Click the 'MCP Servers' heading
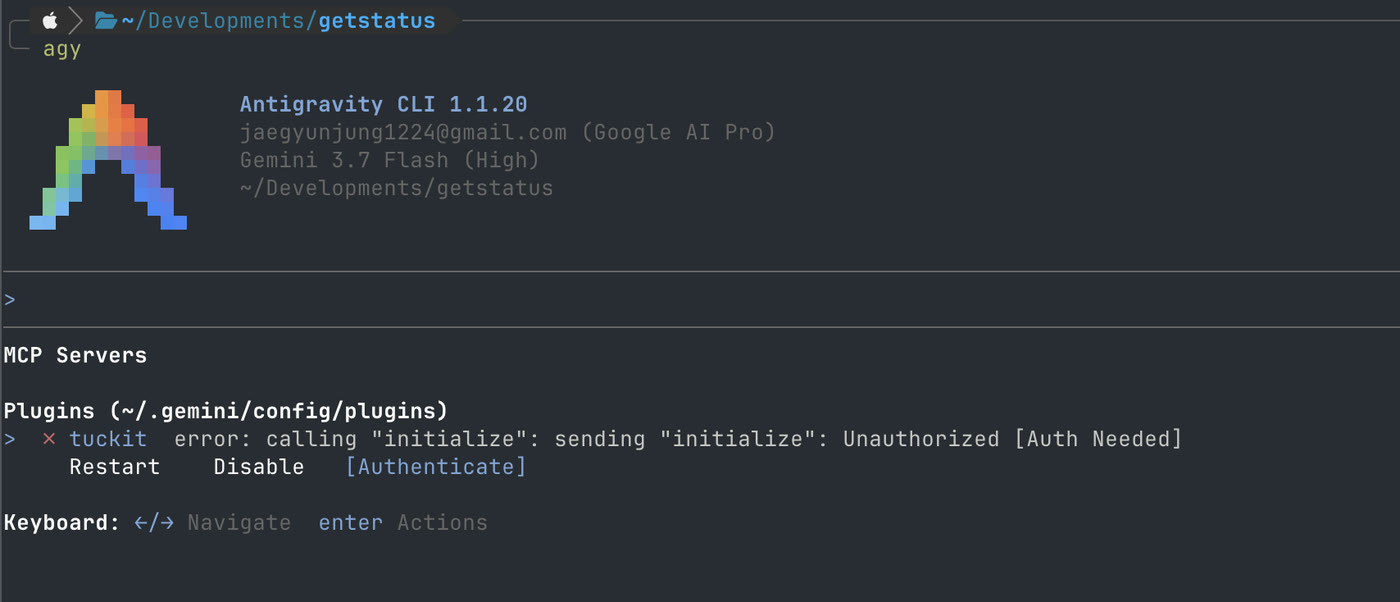Image resolution: width=1400 pixels, height=602 pixels. 75,355
